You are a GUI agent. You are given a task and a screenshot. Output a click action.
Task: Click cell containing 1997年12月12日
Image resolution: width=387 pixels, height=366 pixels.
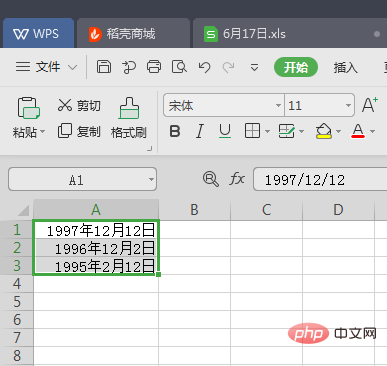coord(96,230)
